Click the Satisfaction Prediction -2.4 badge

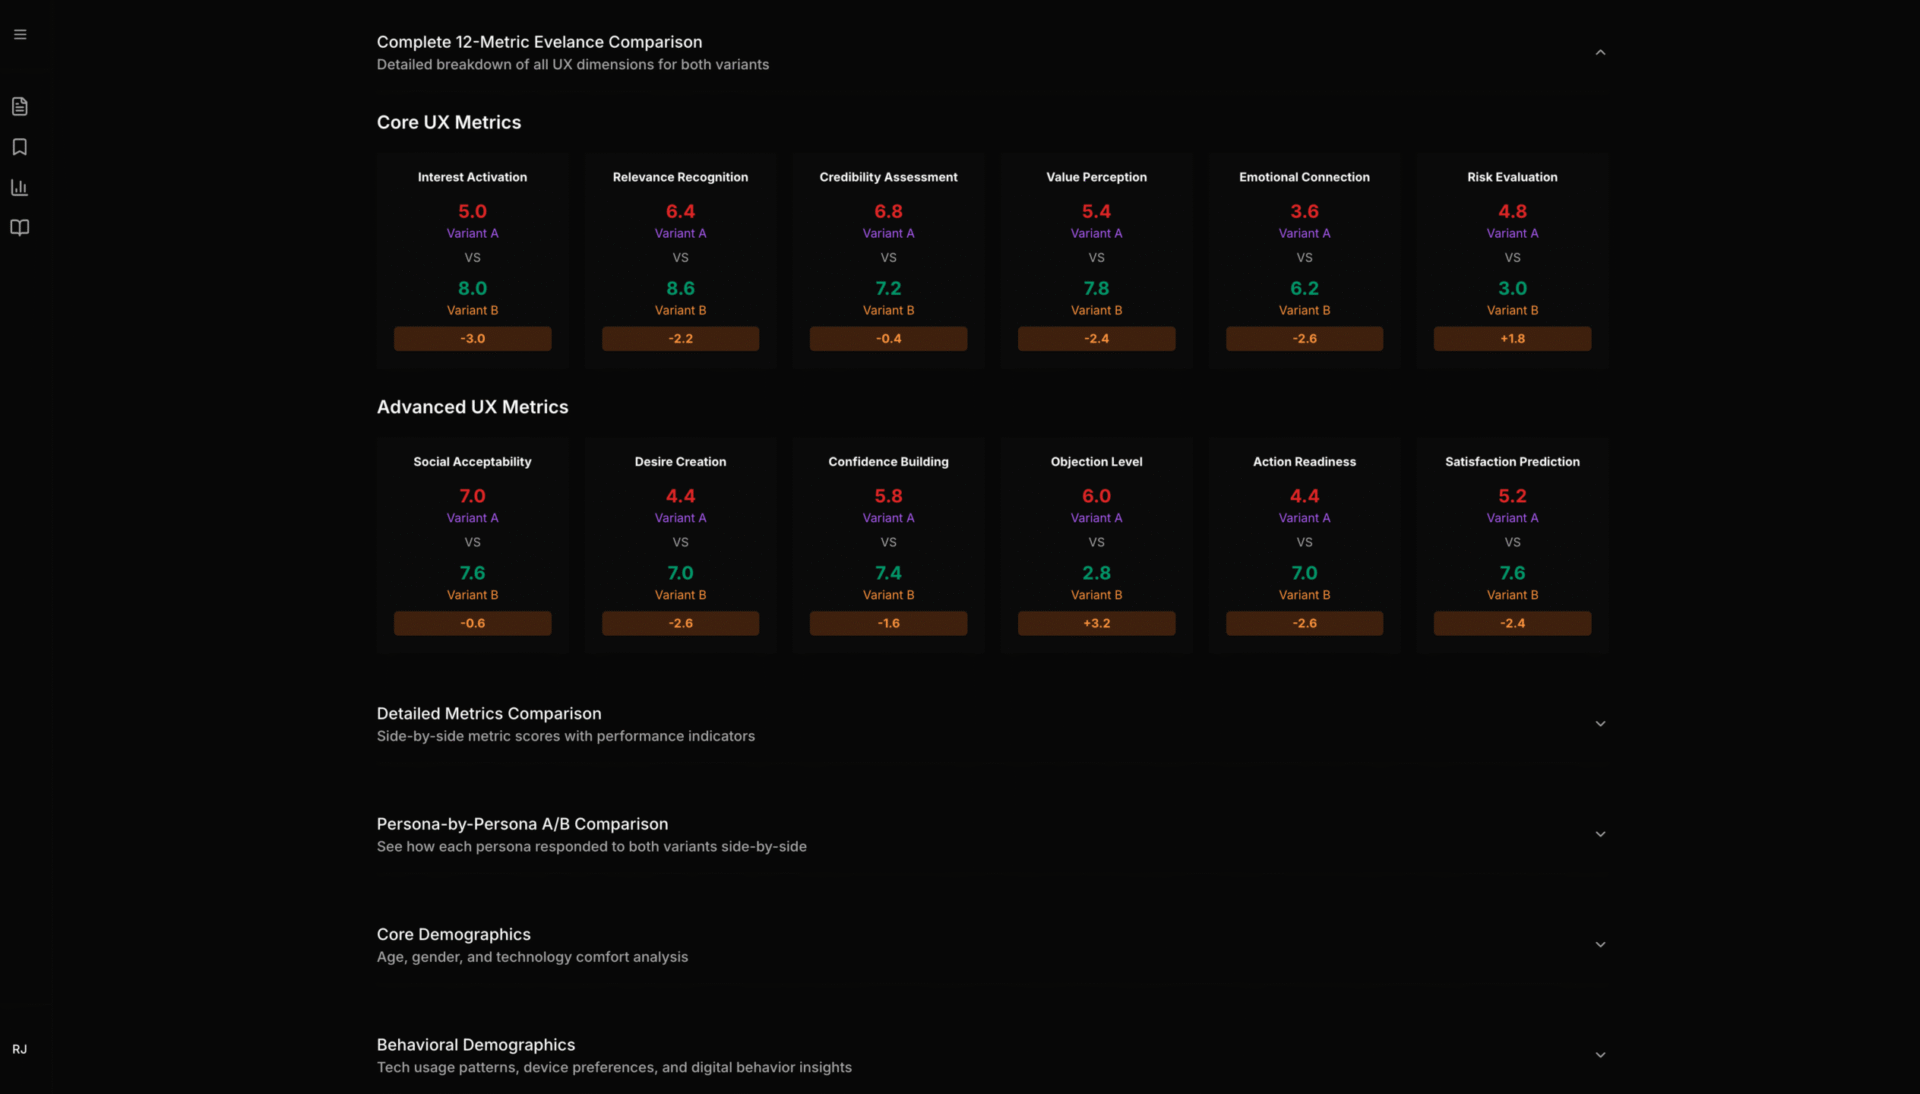click(1512, 623)
